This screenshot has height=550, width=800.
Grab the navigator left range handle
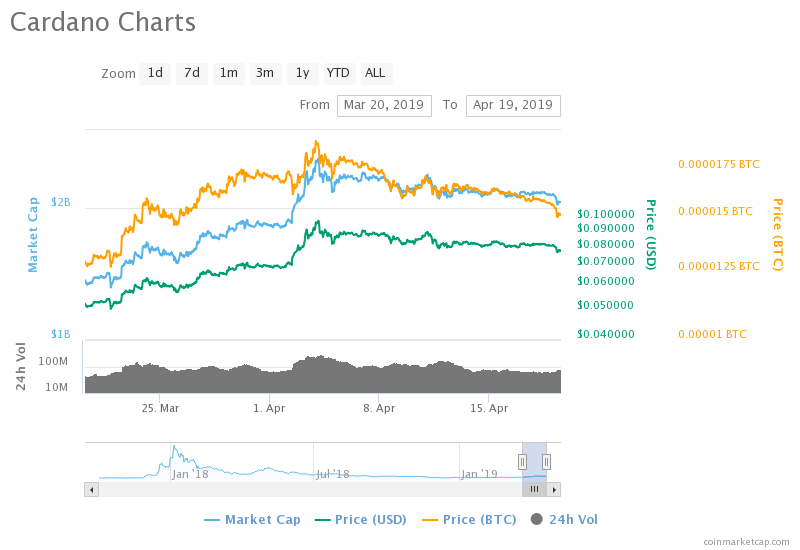click(x=522, y=462)
